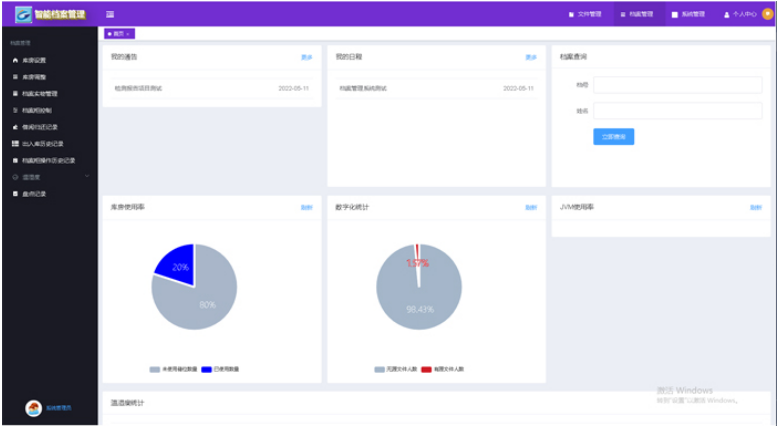Screen dimensions: 777x427
Task: Switch to 系统管理 top menu
Action: click(x=689, y=15)
